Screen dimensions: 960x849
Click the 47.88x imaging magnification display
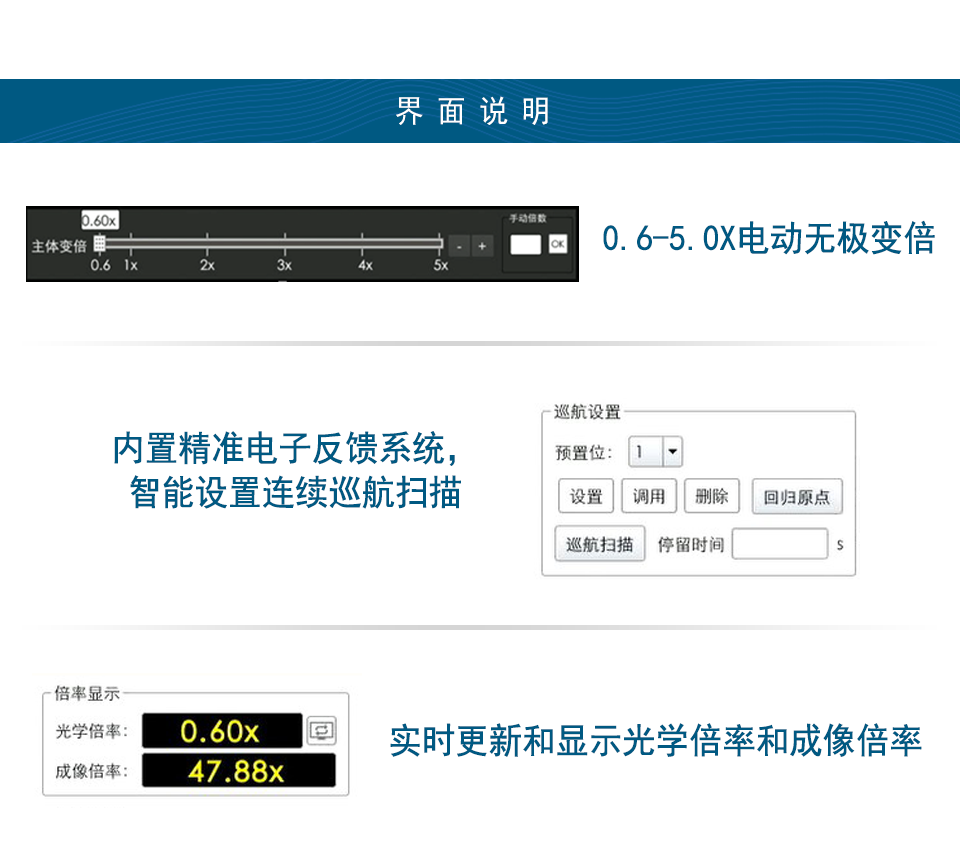(236, 772)
